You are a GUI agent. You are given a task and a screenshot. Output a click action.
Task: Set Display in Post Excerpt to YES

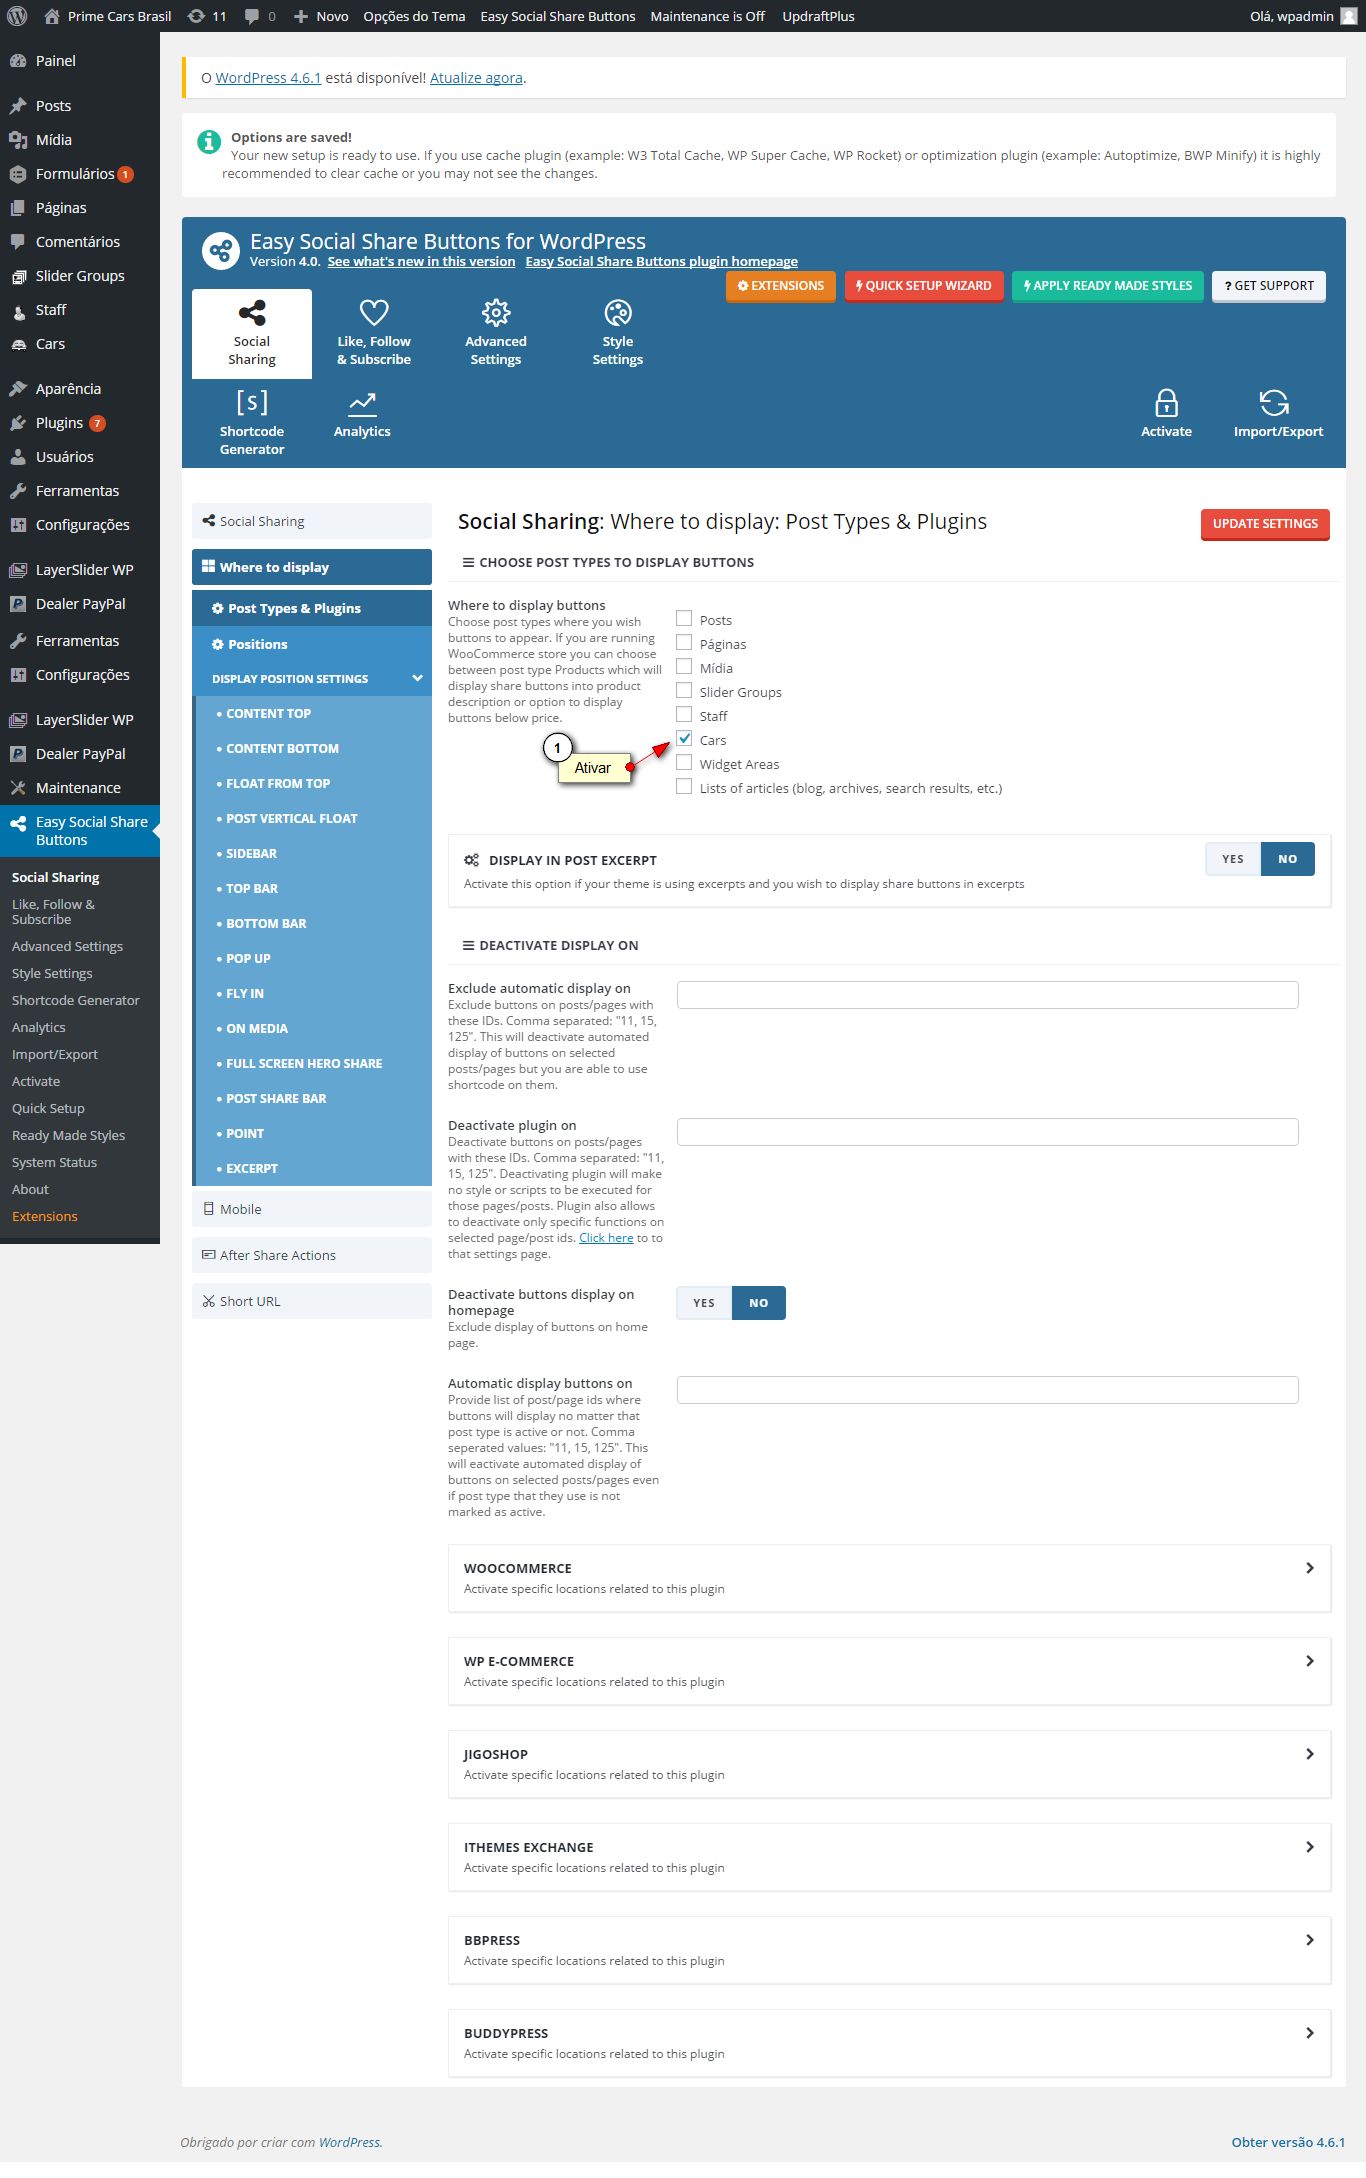1233,859
